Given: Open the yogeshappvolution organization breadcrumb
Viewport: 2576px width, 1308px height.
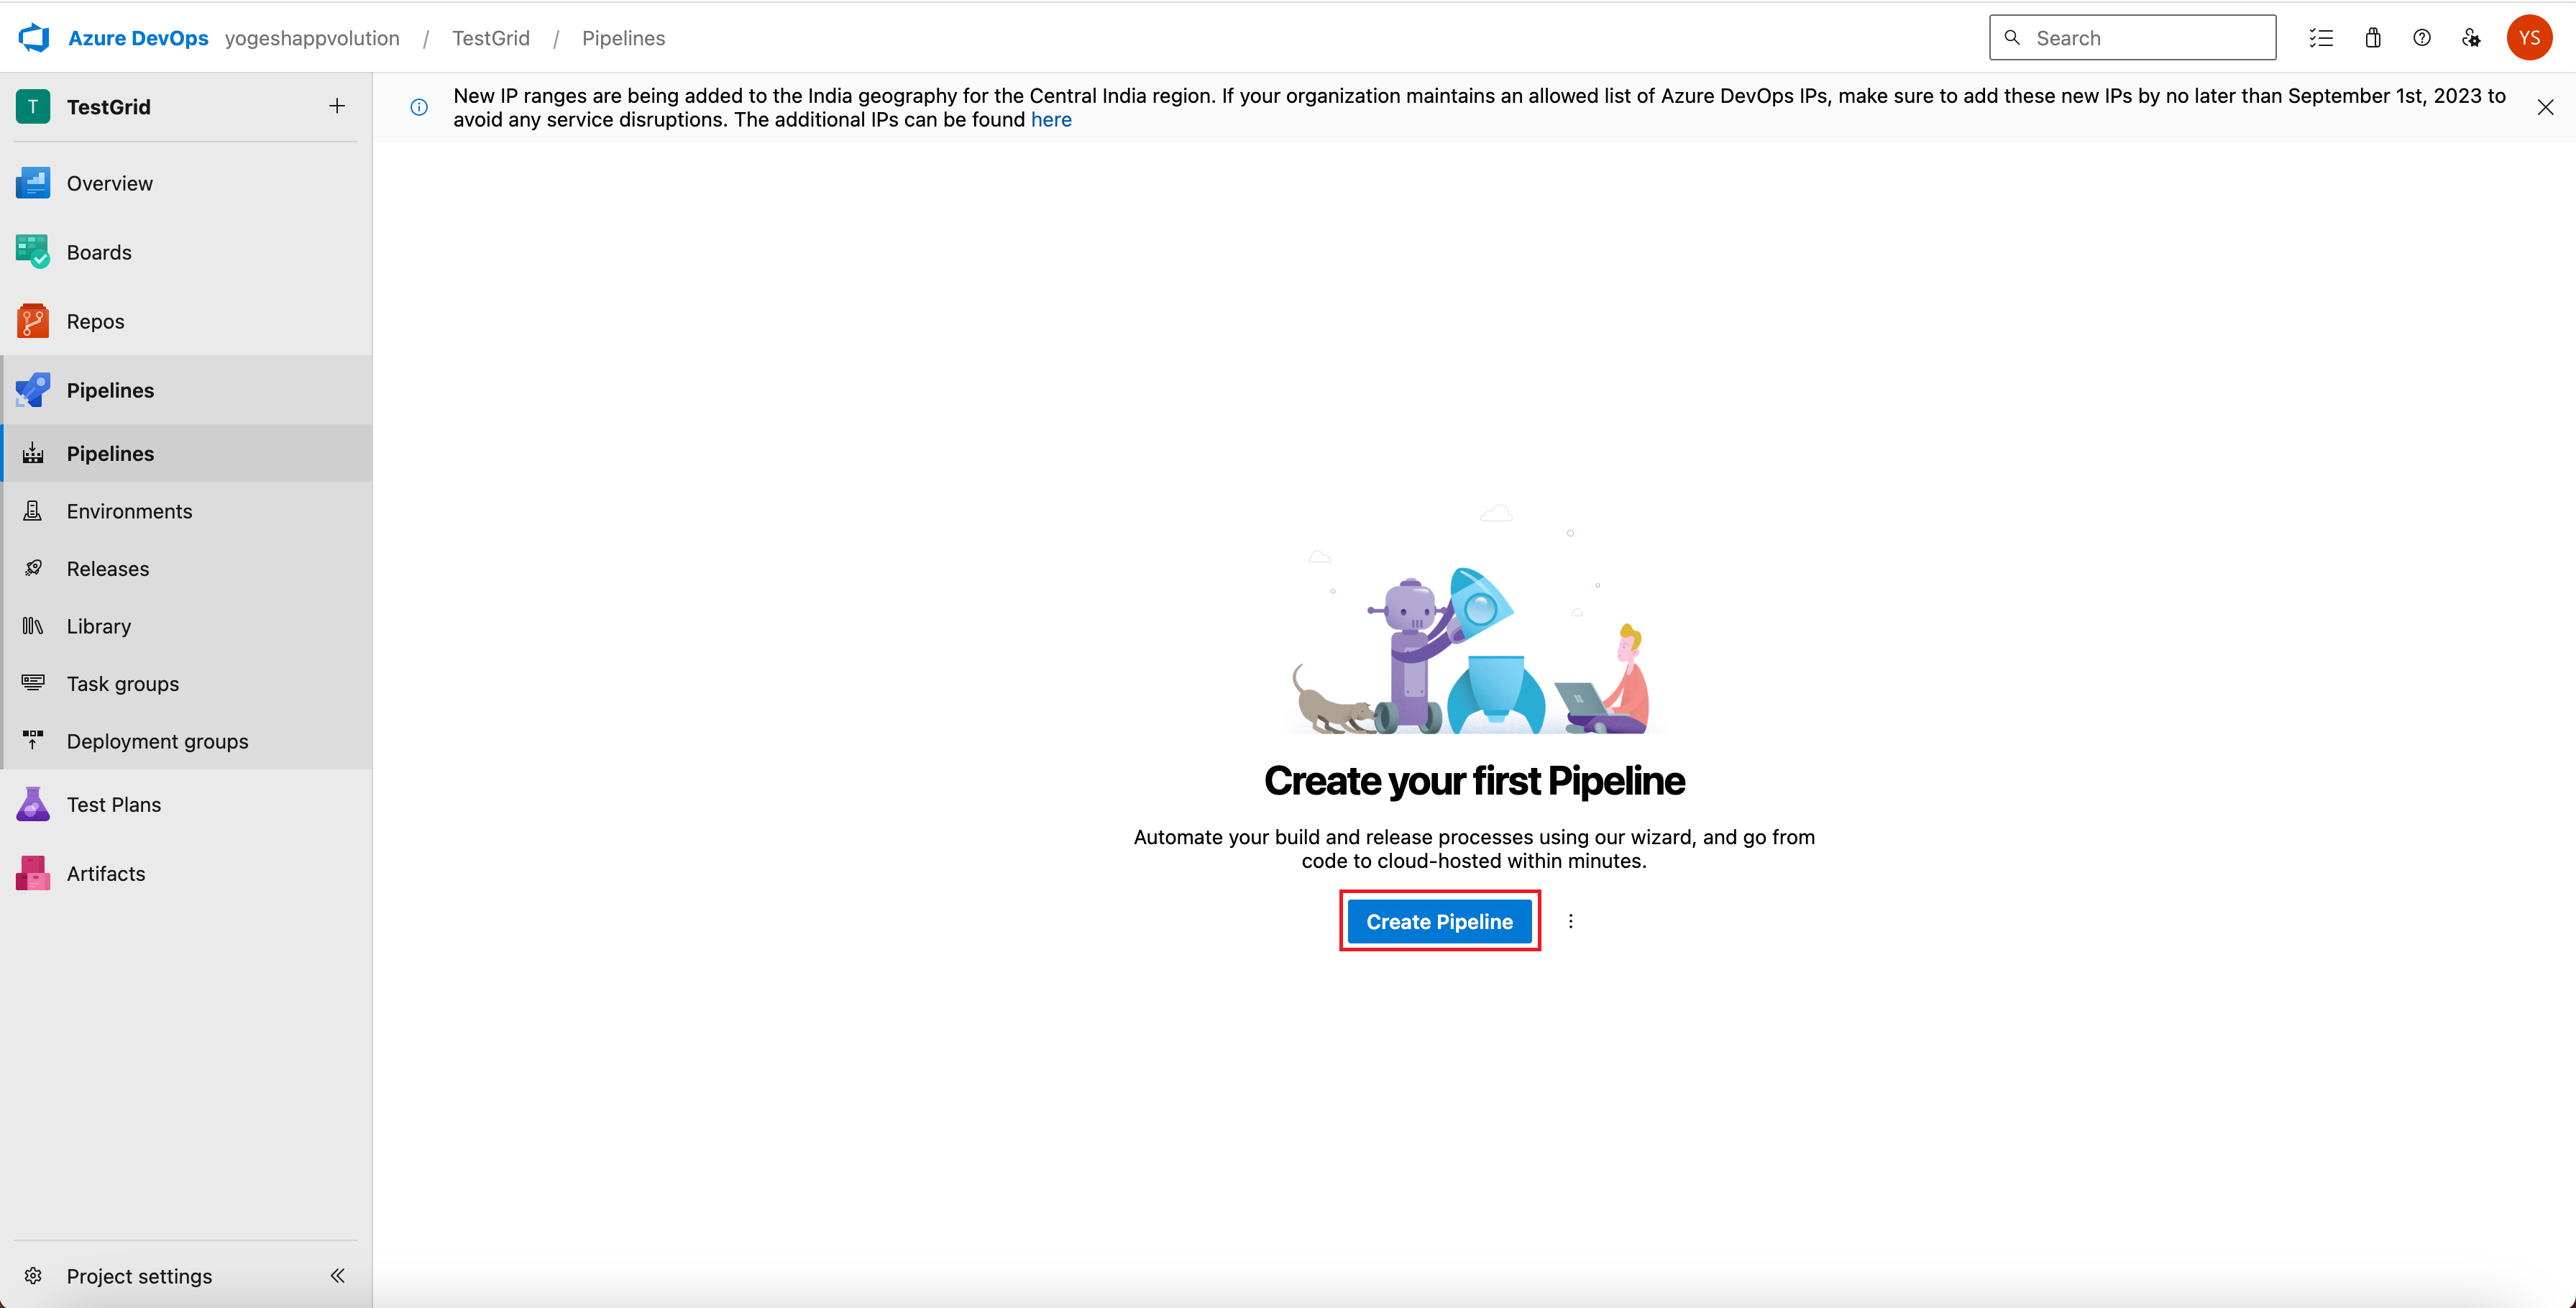Looking at the screenshot, I should point(312,38).
